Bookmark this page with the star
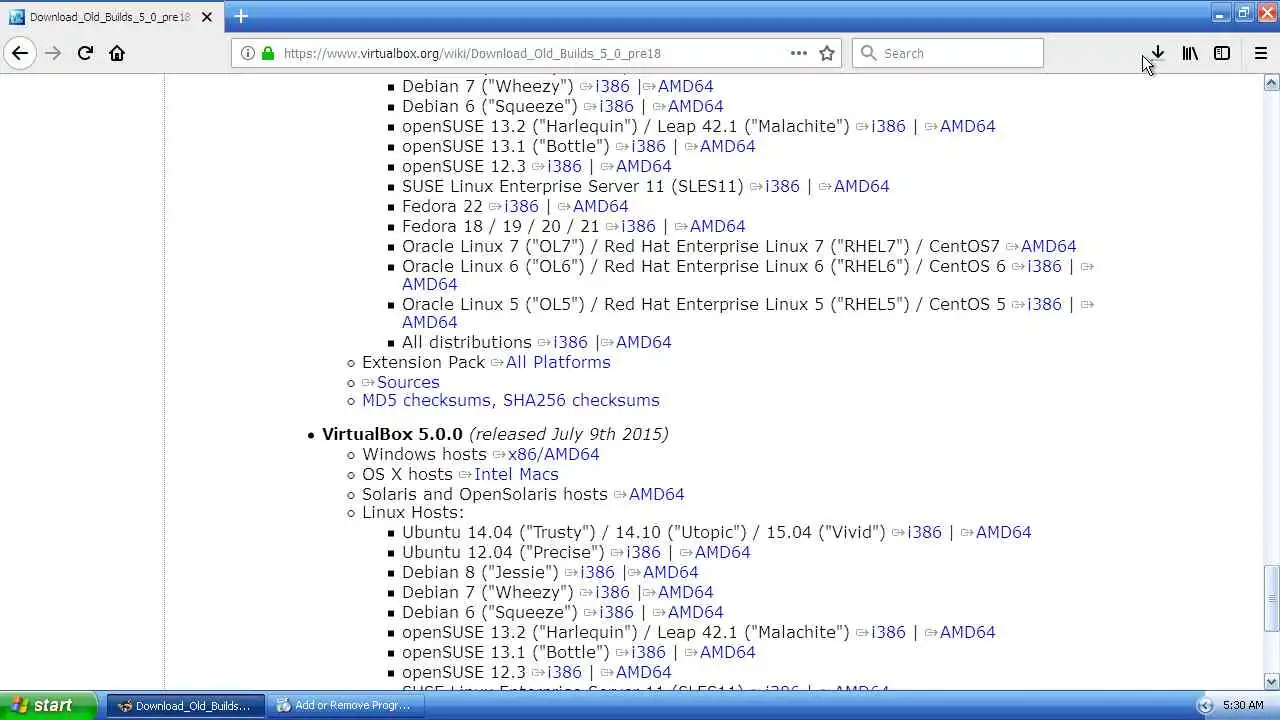Viewport: 1280px width, 720px height. tap(827, 53)
